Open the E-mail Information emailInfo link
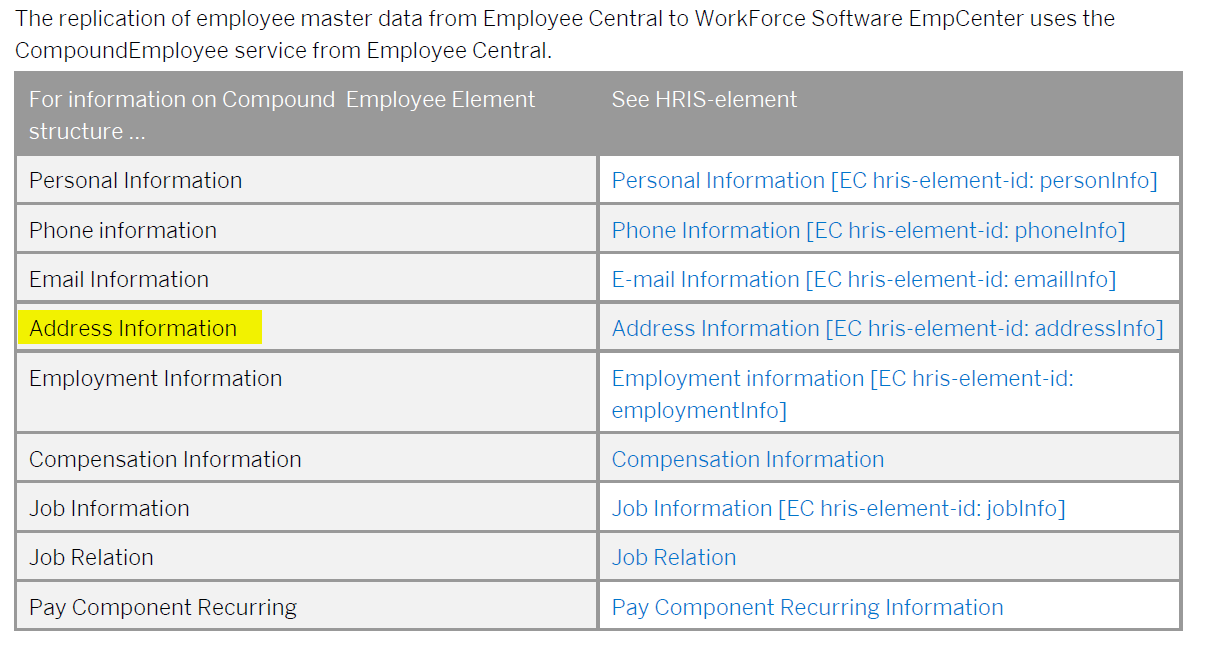 (863, 279)
